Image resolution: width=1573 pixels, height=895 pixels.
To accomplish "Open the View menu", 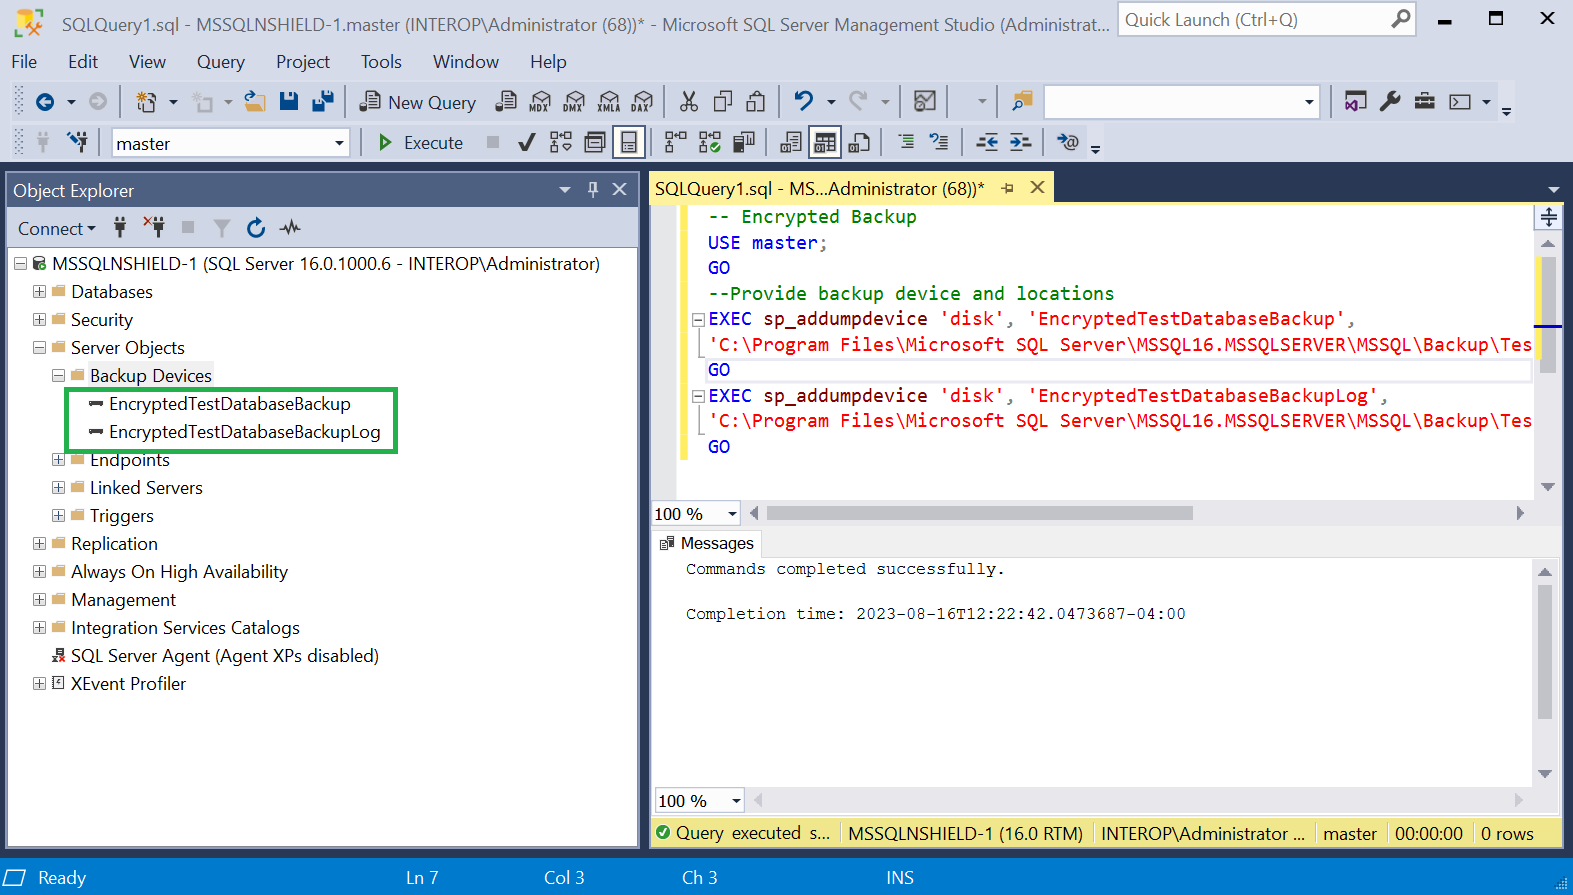I will click(x=147, y=62).
